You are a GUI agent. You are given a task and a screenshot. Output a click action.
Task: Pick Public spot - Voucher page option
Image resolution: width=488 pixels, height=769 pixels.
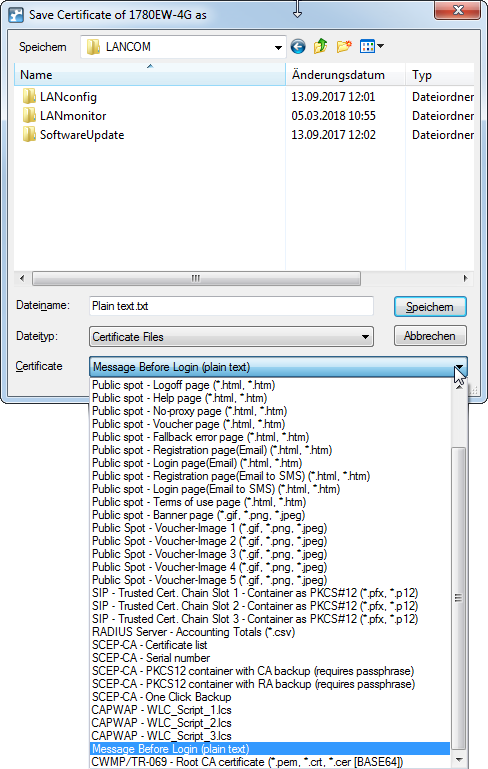click(x=188, y=424)
